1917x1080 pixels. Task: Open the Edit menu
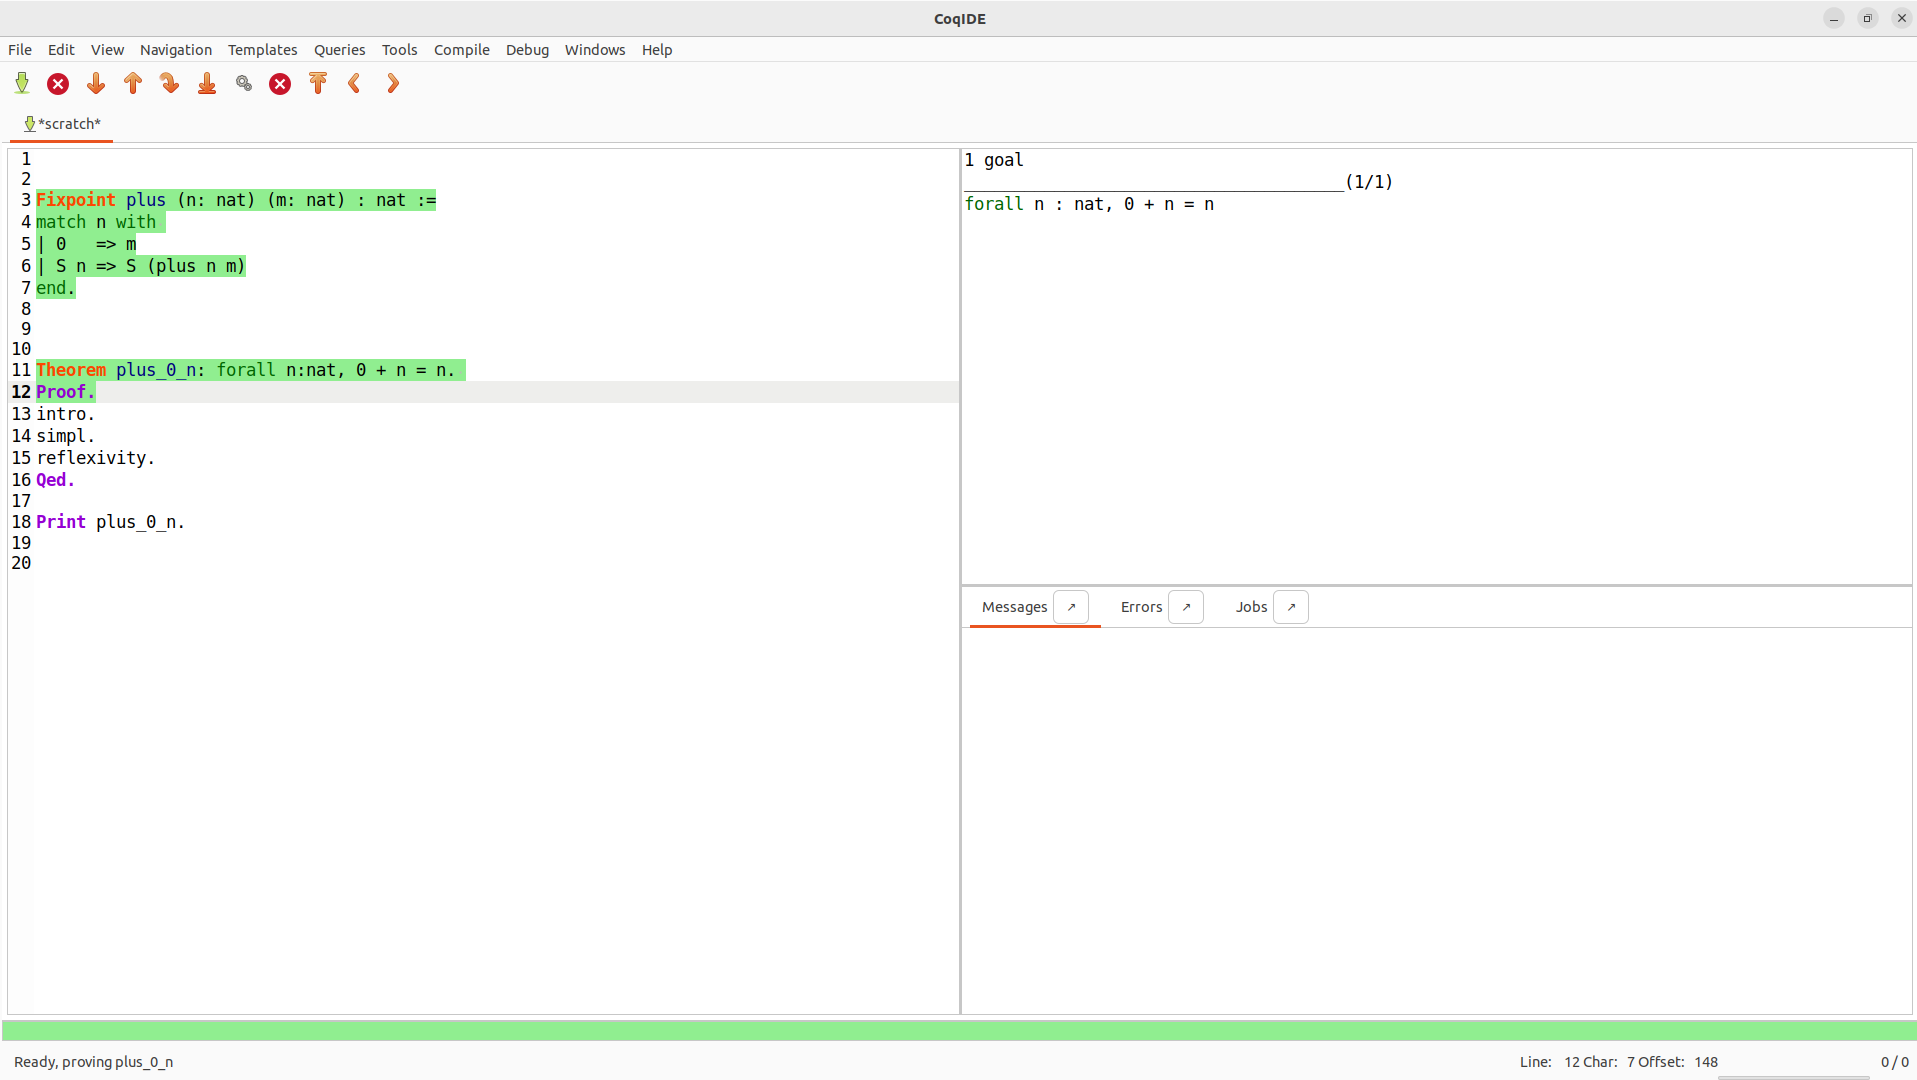click(x=61, y=50)
